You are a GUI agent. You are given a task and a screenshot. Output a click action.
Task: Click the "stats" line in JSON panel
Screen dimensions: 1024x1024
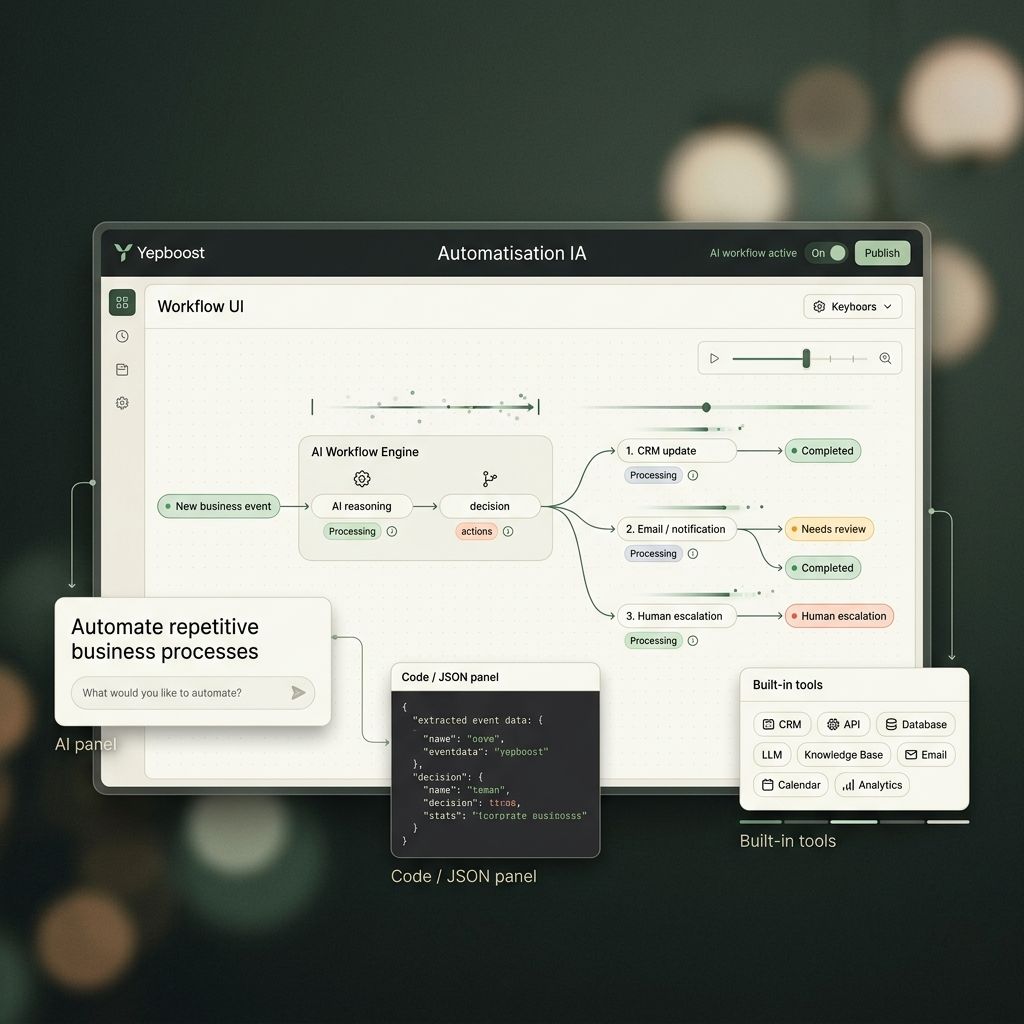505,816
